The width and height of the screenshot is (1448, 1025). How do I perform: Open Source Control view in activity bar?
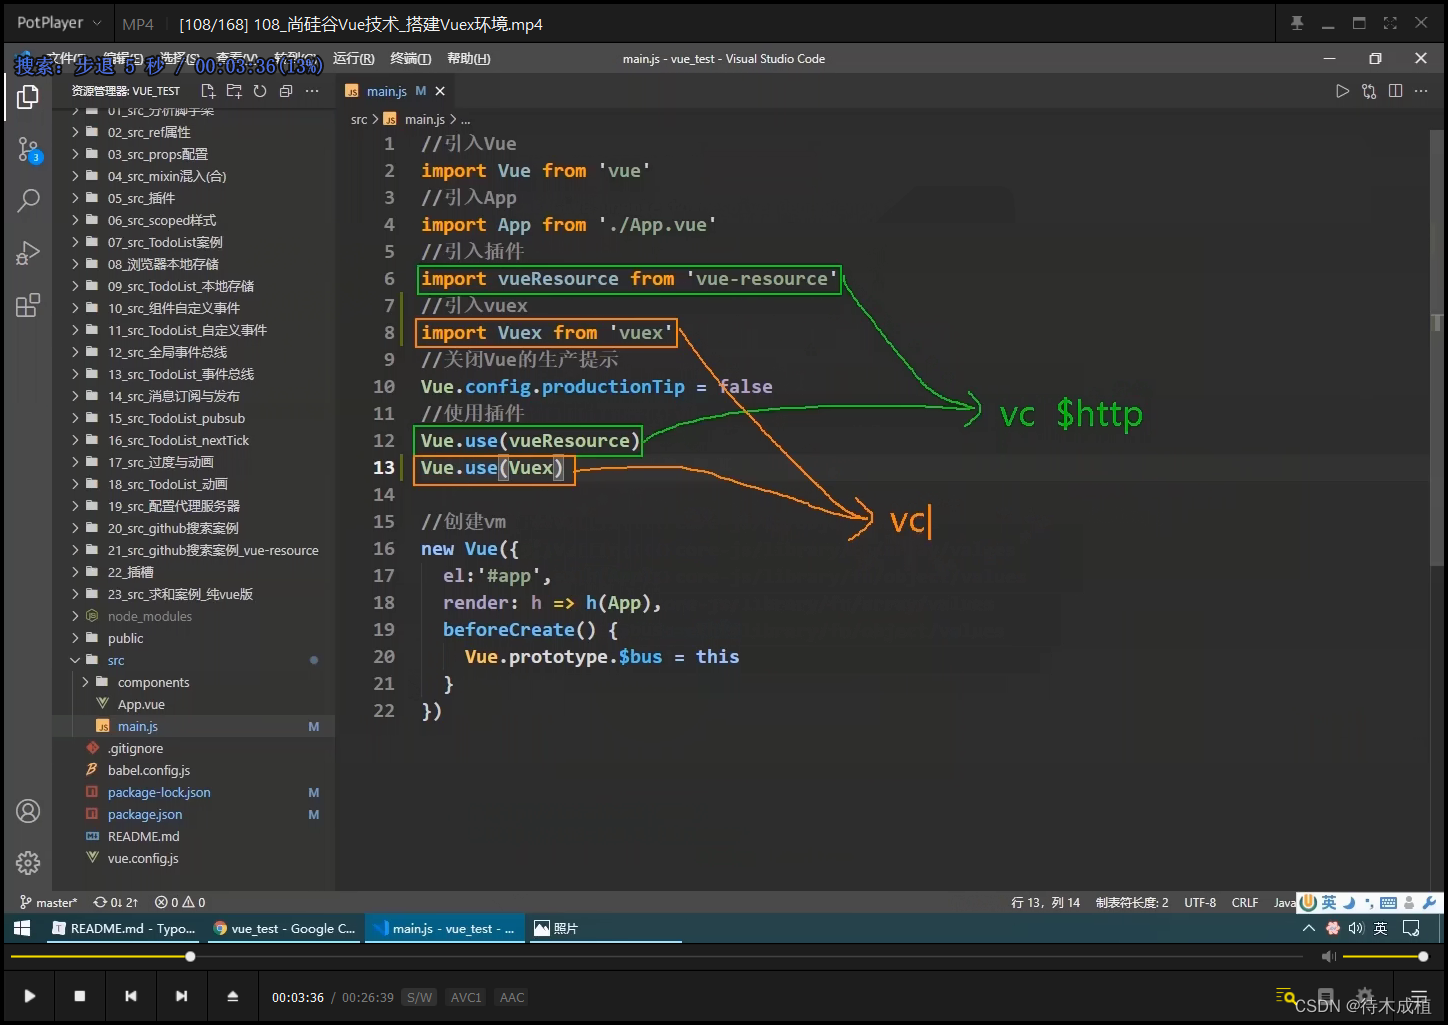click(28, 150)
